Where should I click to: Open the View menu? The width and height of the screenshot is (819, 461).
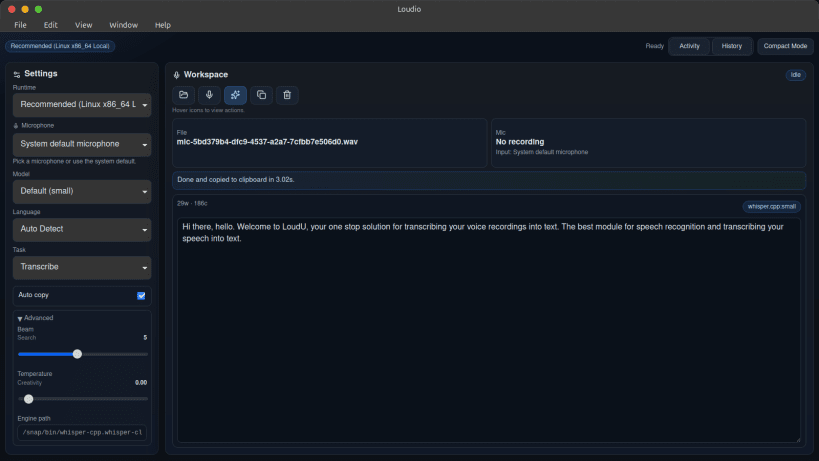tap(84, 25)
